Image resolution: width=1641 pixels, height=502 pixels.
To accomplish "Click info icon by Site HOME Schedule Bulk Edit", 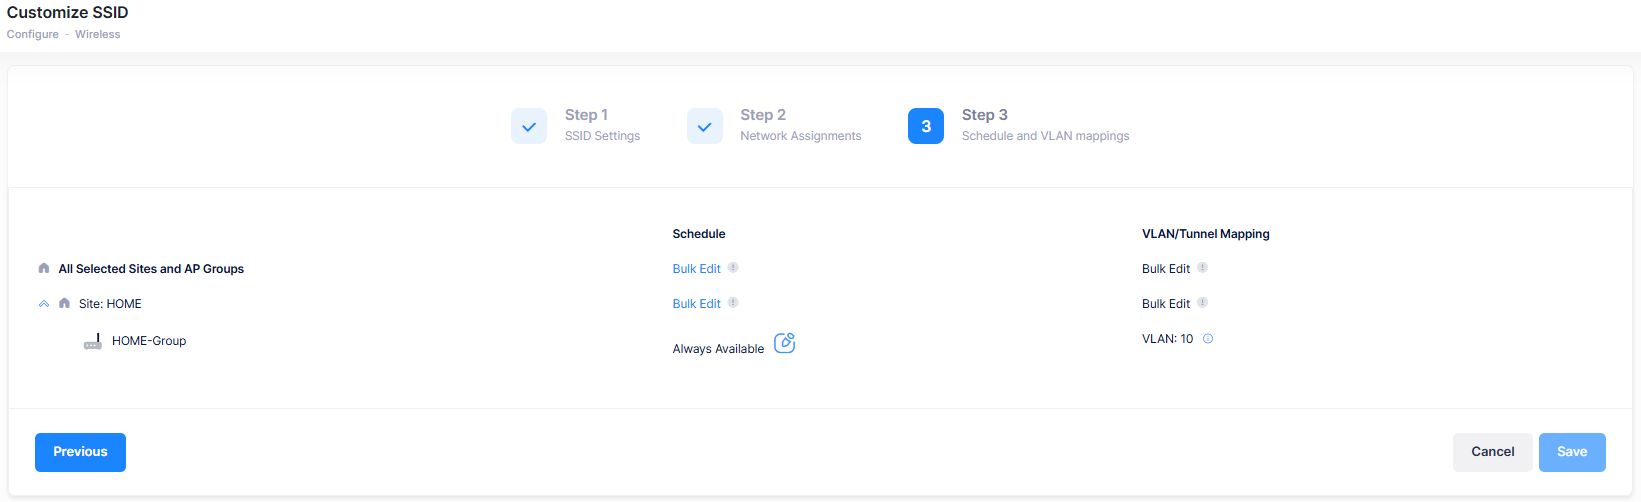I will coord(733,303).
